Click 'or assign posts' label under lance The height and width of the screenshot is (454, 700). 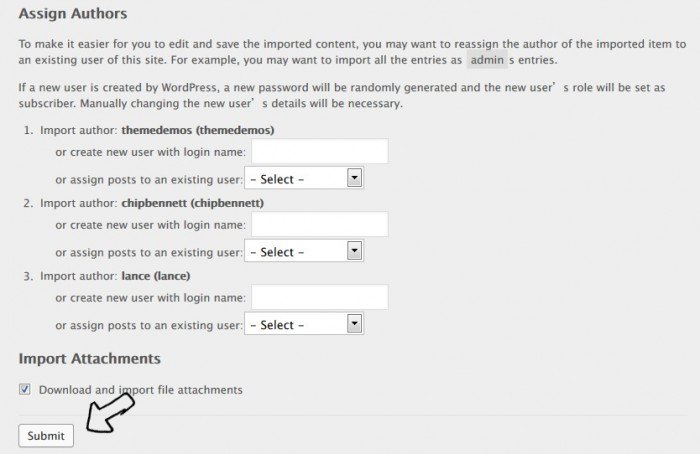[149, 325]
